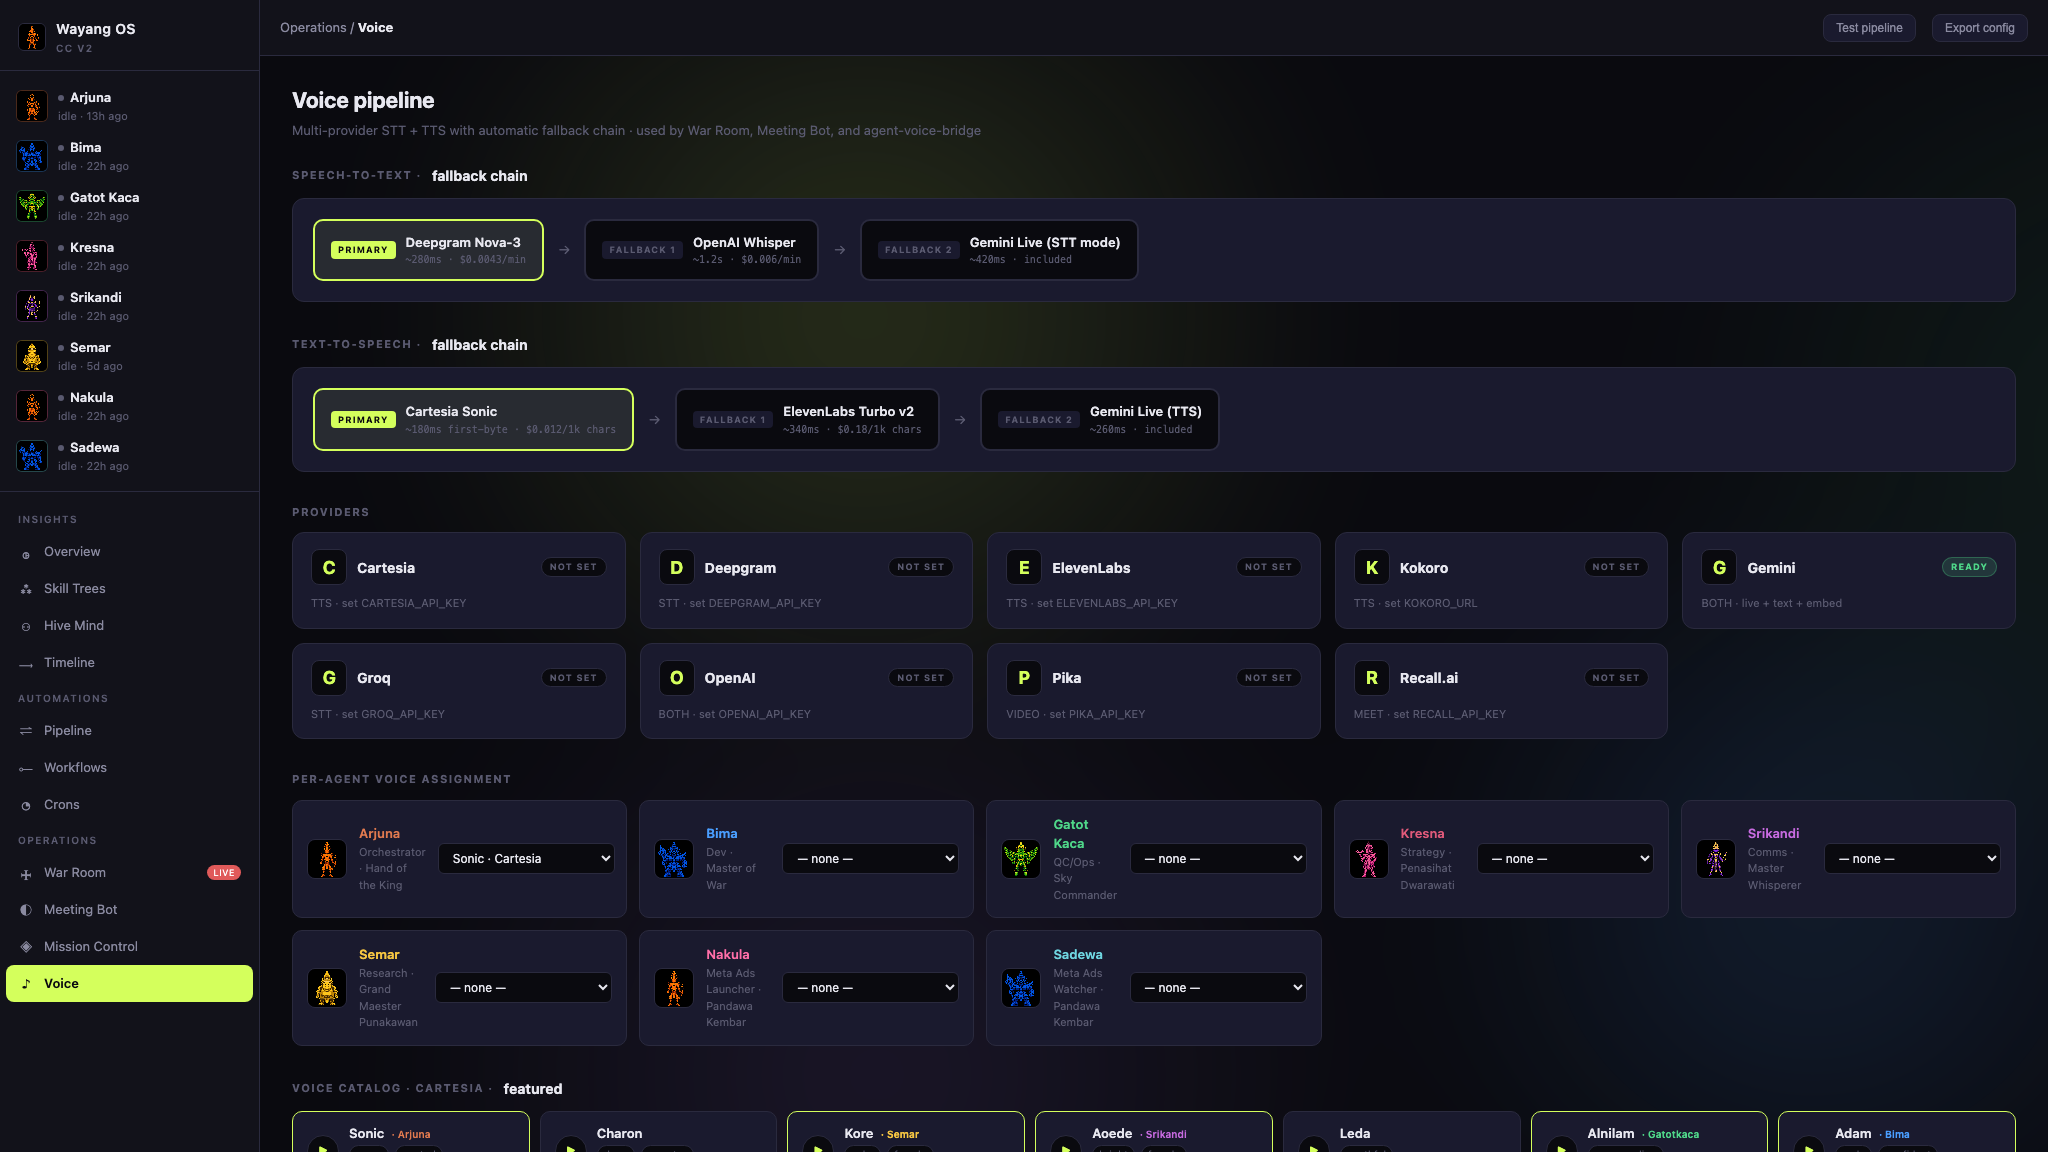
Task: Open Skill Trees page
Action: 129,589
